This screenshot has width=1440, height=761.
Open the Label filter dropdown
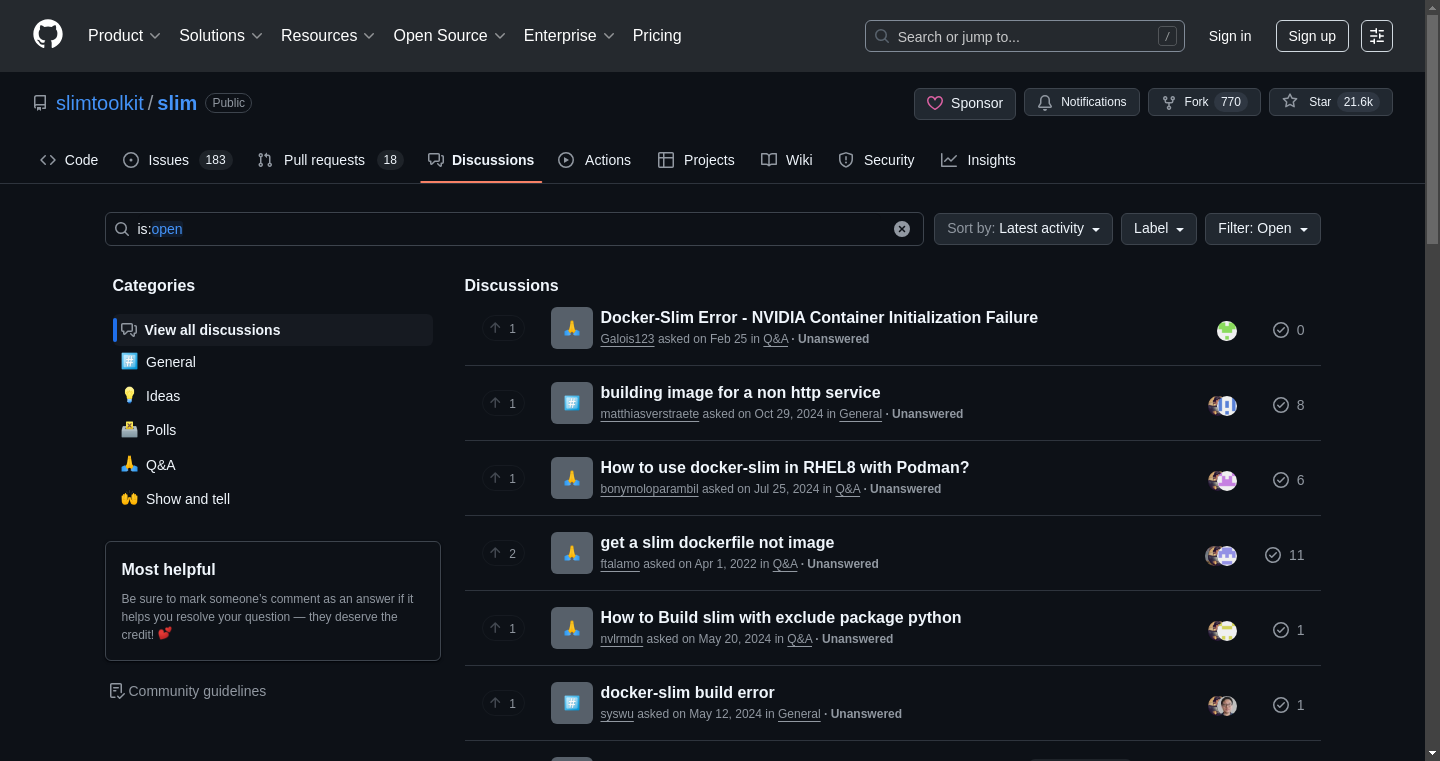pos(1158,229)
